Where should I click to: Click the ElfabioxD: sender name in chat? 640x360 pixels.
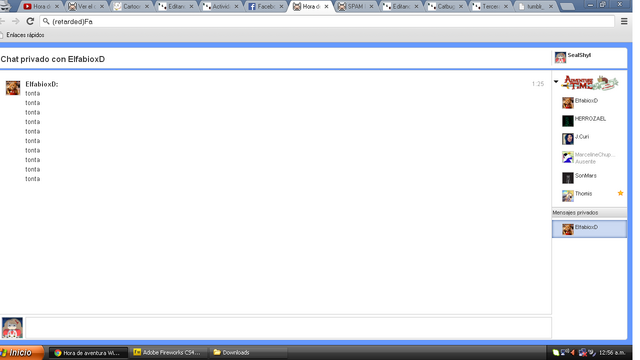[42, 84]
